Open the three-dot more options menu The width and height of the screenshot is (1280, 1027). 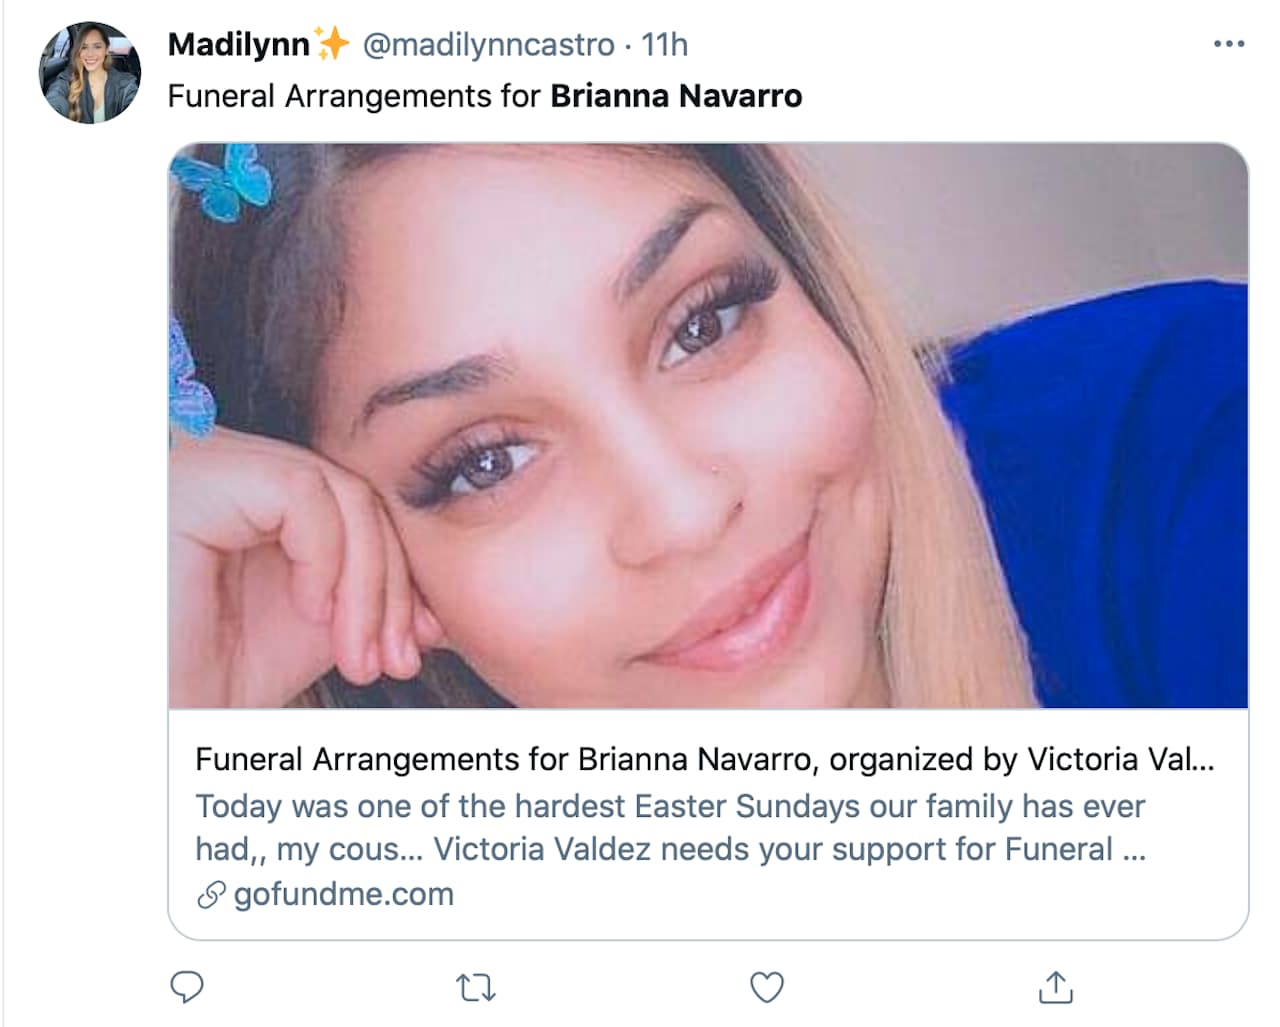pyautogui.click(x=1228, y=44)
